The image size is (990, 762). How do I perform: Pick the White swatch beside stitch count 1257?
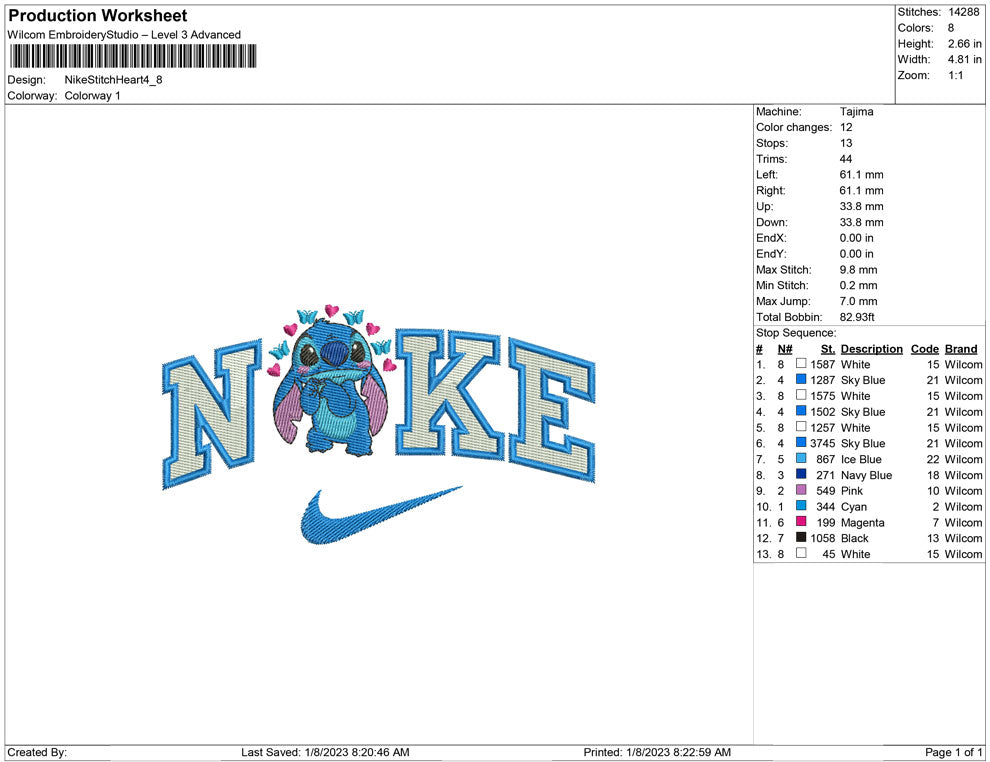[801, 427]
